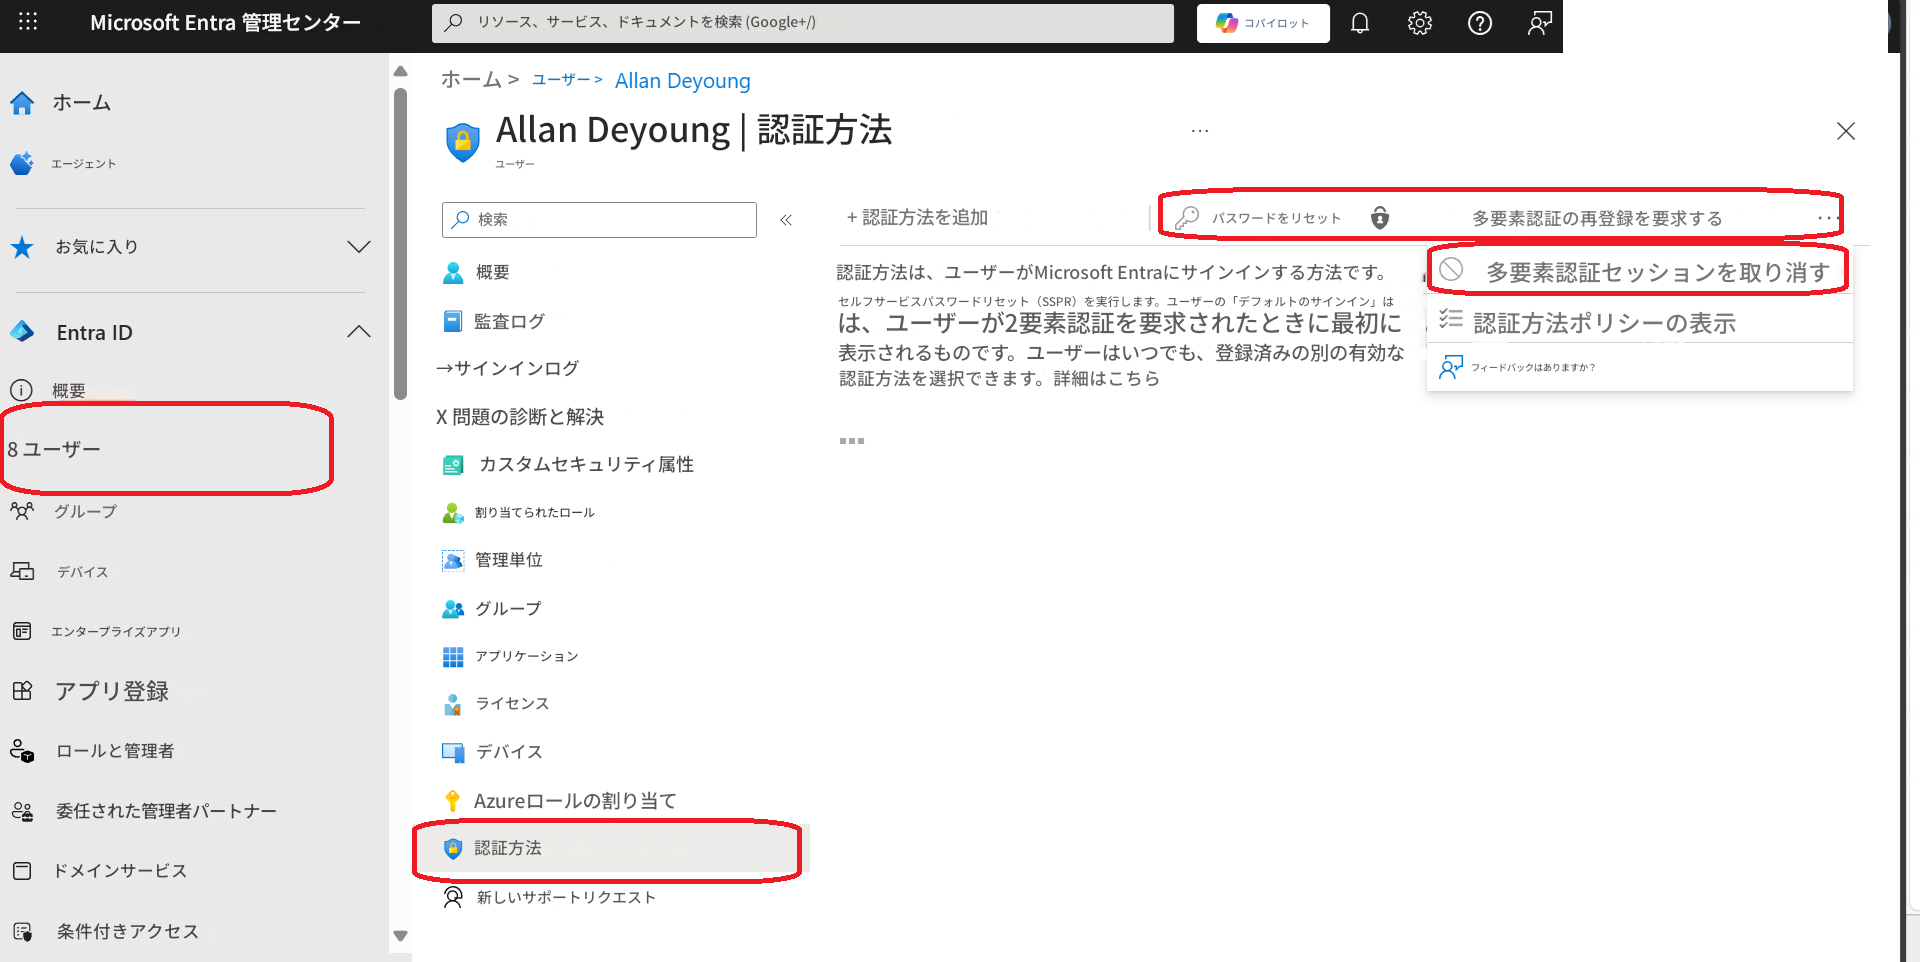This screenshot has width=1920, height=962.
Task: Click the lock icon before 多要素認証の再登録
Action: 1380,218
